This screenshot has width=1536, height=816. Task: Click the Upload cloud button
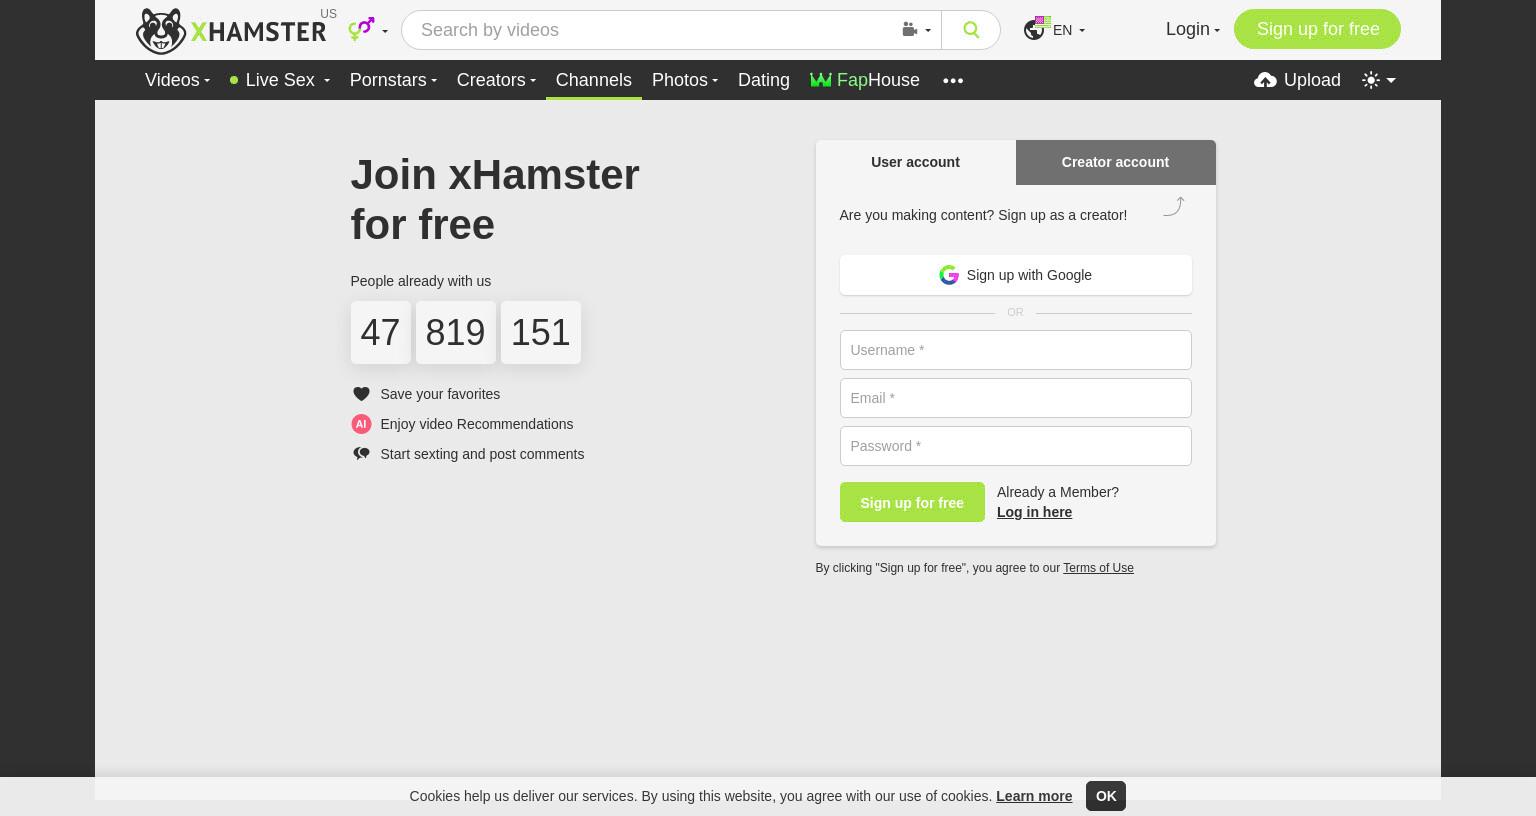click(x=1297, y=80)
